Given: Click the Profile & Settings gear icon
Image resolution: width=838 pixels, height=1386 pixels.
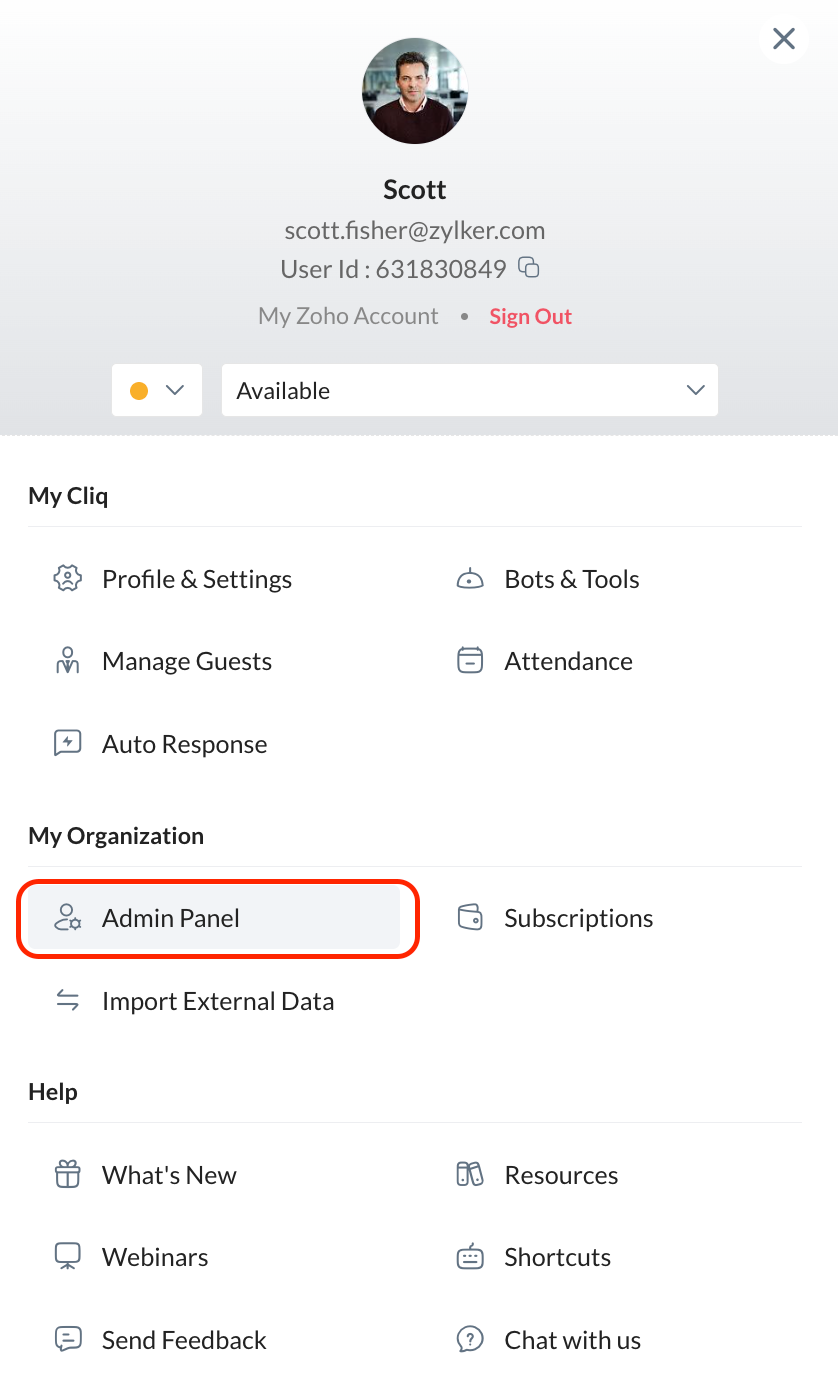Looking at the screenshot, I should (67, 579).
